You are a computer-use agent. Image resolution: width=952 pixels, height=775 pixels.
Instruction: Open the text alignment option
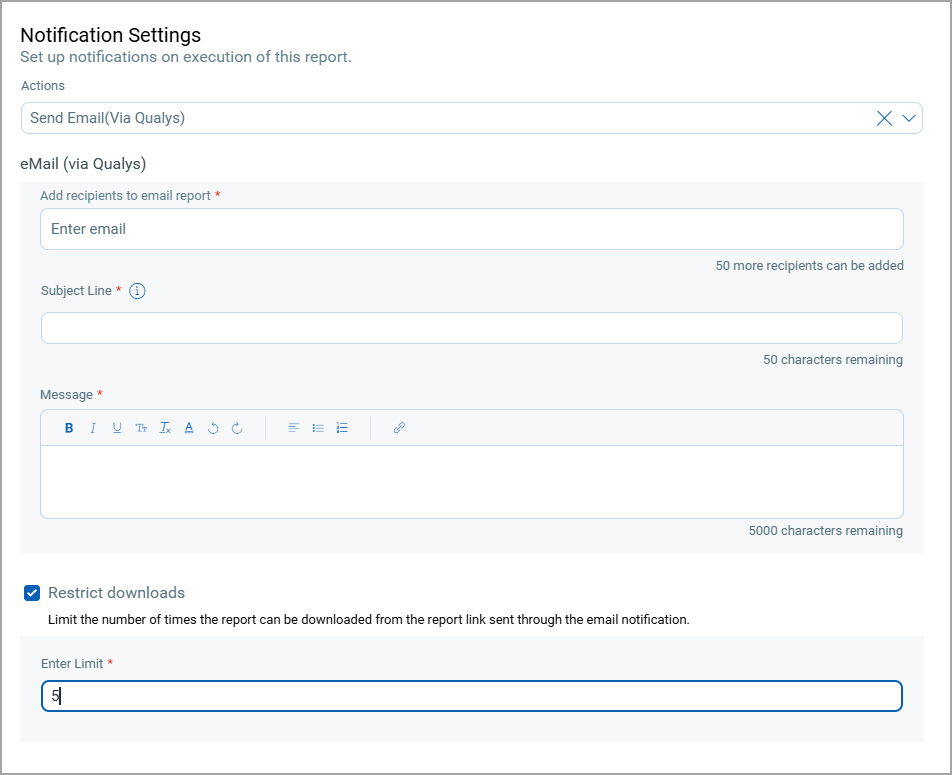[x=292, y=427]
